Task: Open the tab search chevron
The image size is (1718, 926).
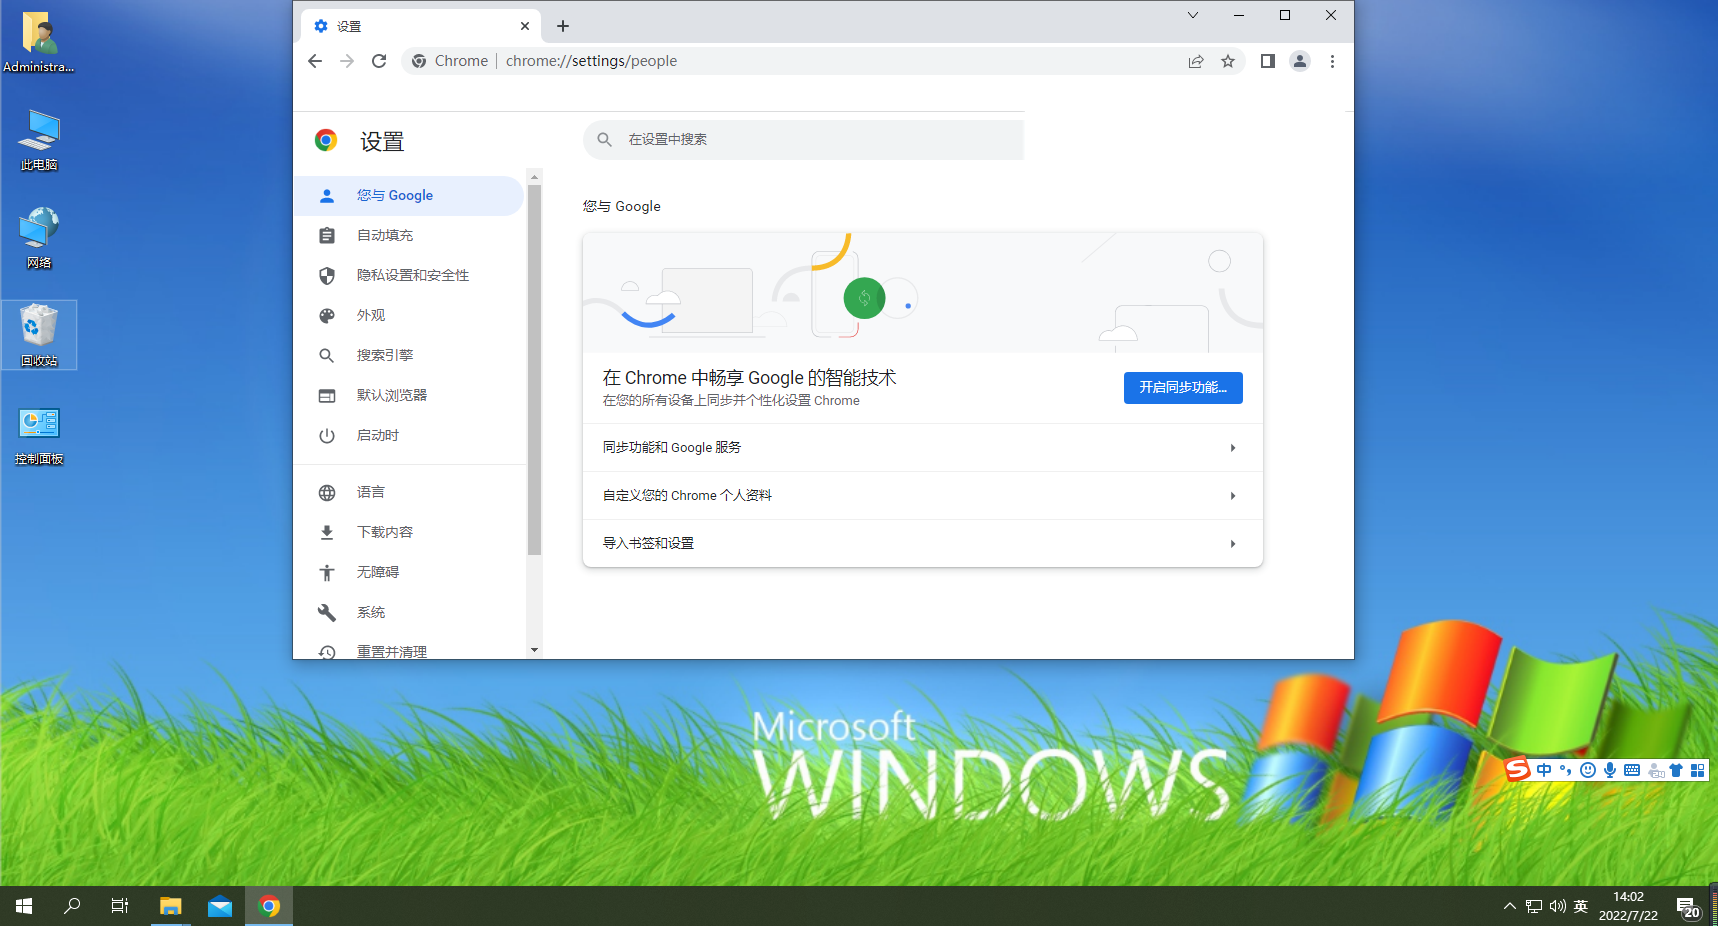Action: (x=1193, y=15)
